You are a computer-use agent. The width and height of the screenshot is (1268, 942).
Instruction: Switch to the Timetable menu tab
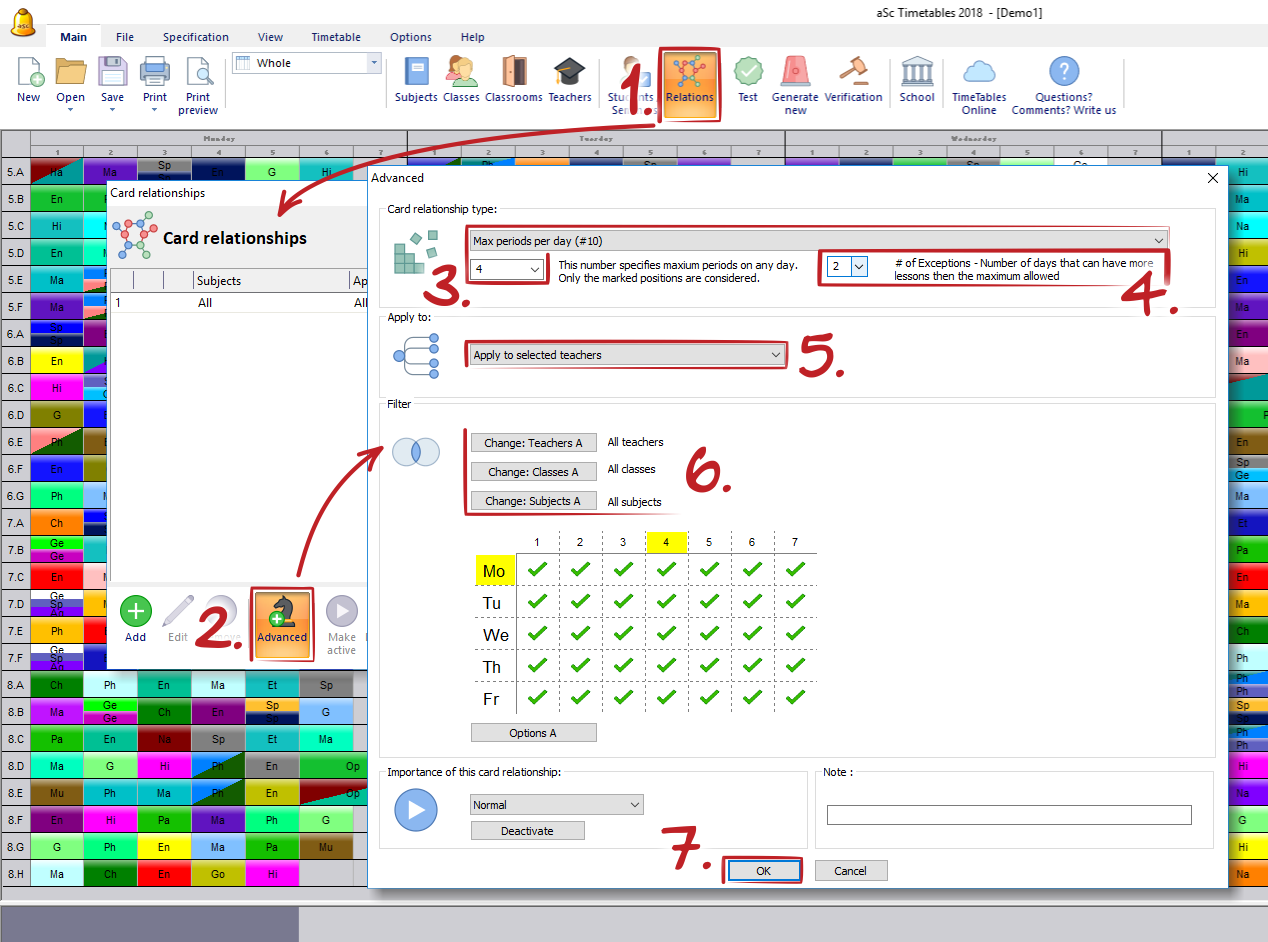click(x=336, y=37)
